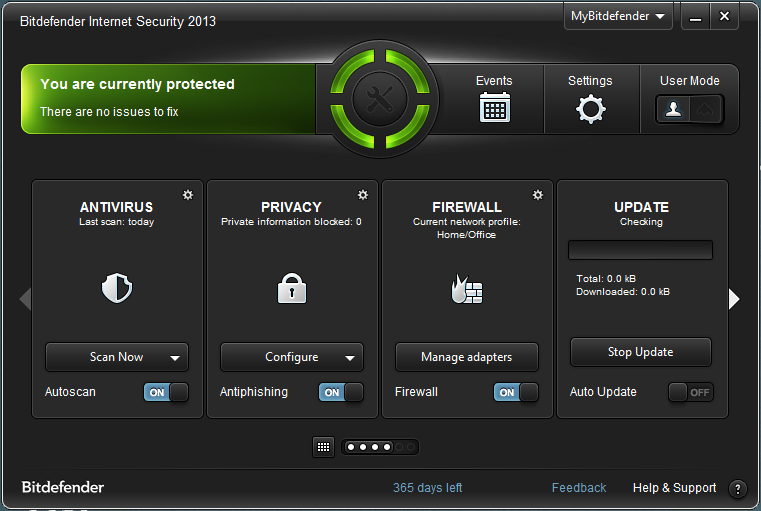Click the Stop Update button

point(640,352)
